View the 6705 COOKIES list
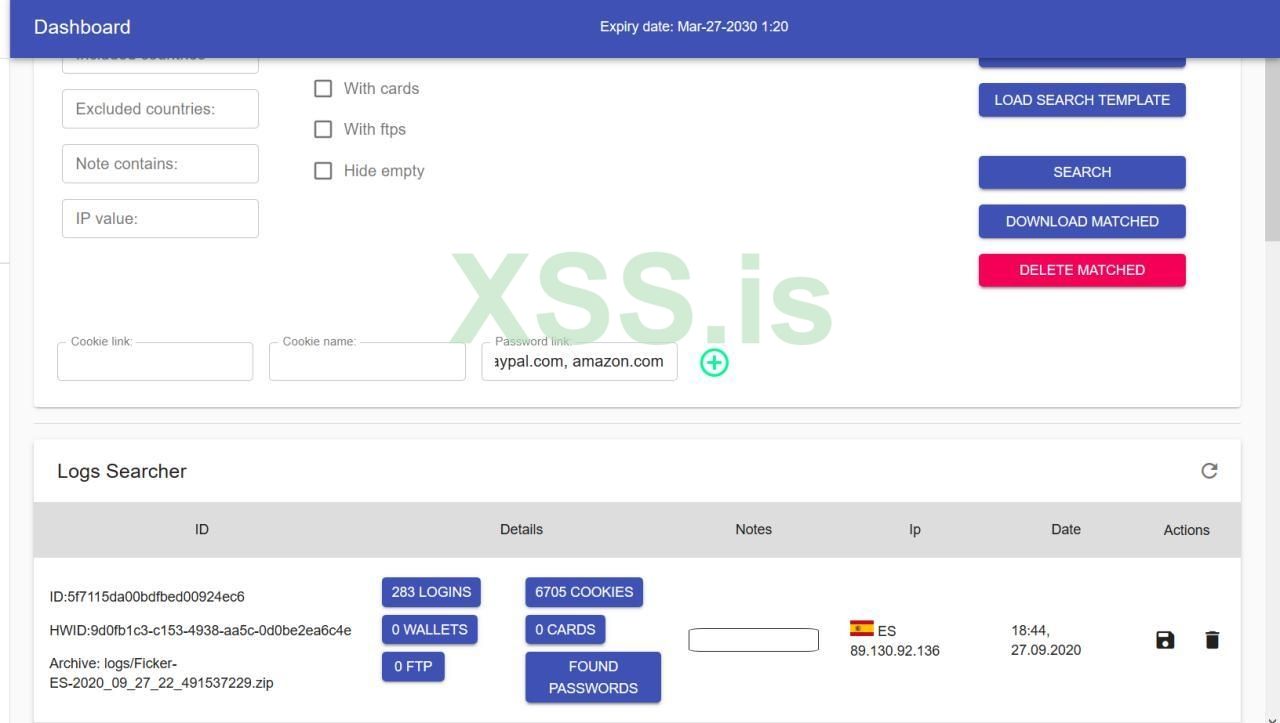The height and width of the screenshot is (723, 1280). click(584, 592)
